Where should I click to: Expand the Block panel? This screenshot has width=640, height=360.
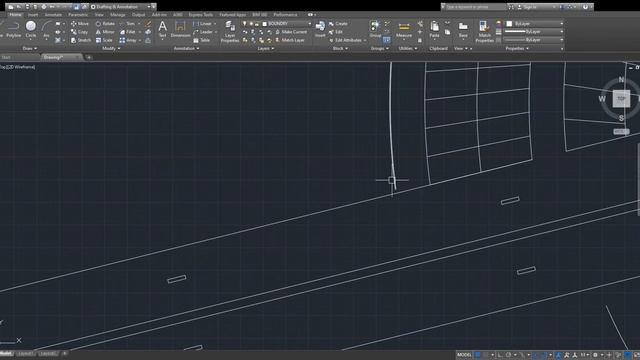(x=340, y=48)
